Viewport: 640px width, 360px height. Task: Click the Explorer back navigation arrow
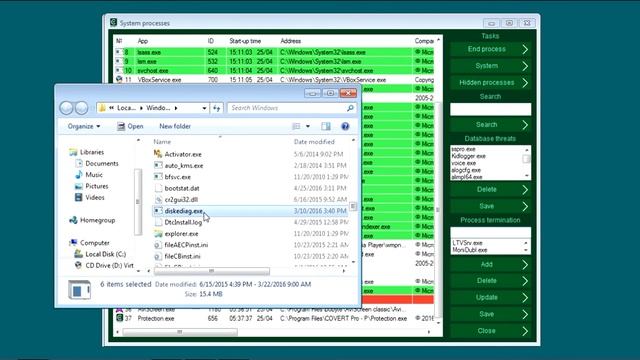pyautogui.click(x=66, y=108)
